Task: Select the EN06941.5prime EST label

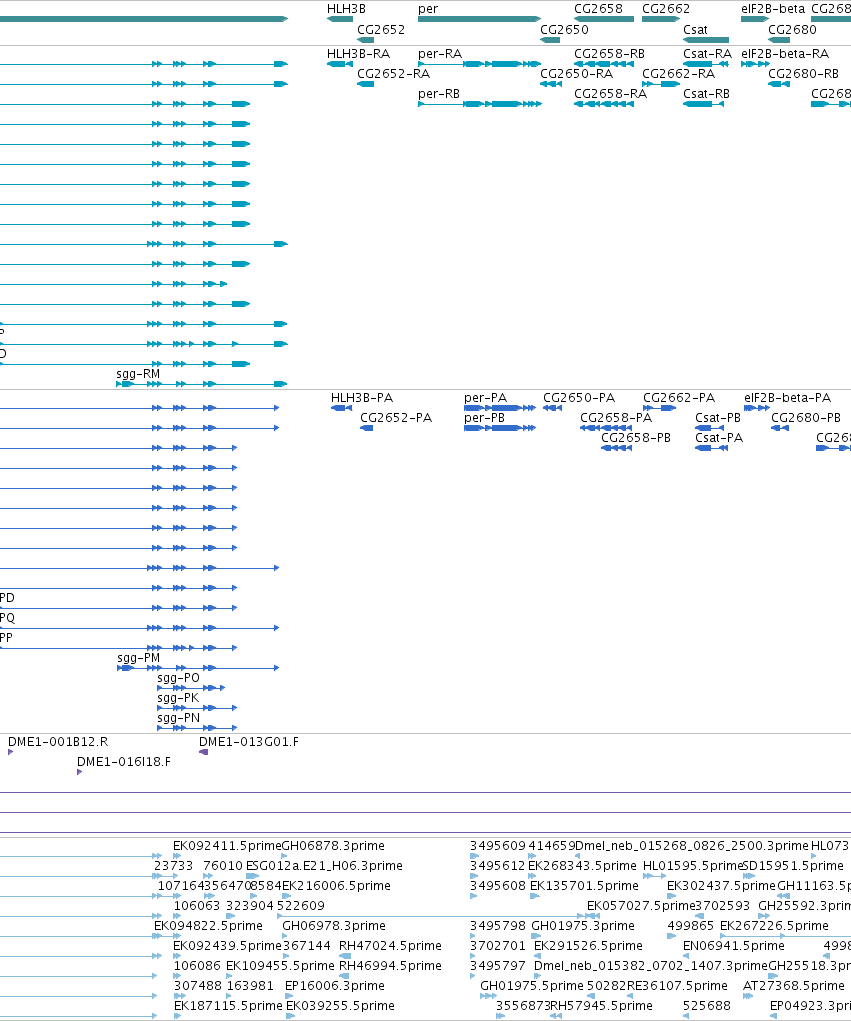Action: 734,946
